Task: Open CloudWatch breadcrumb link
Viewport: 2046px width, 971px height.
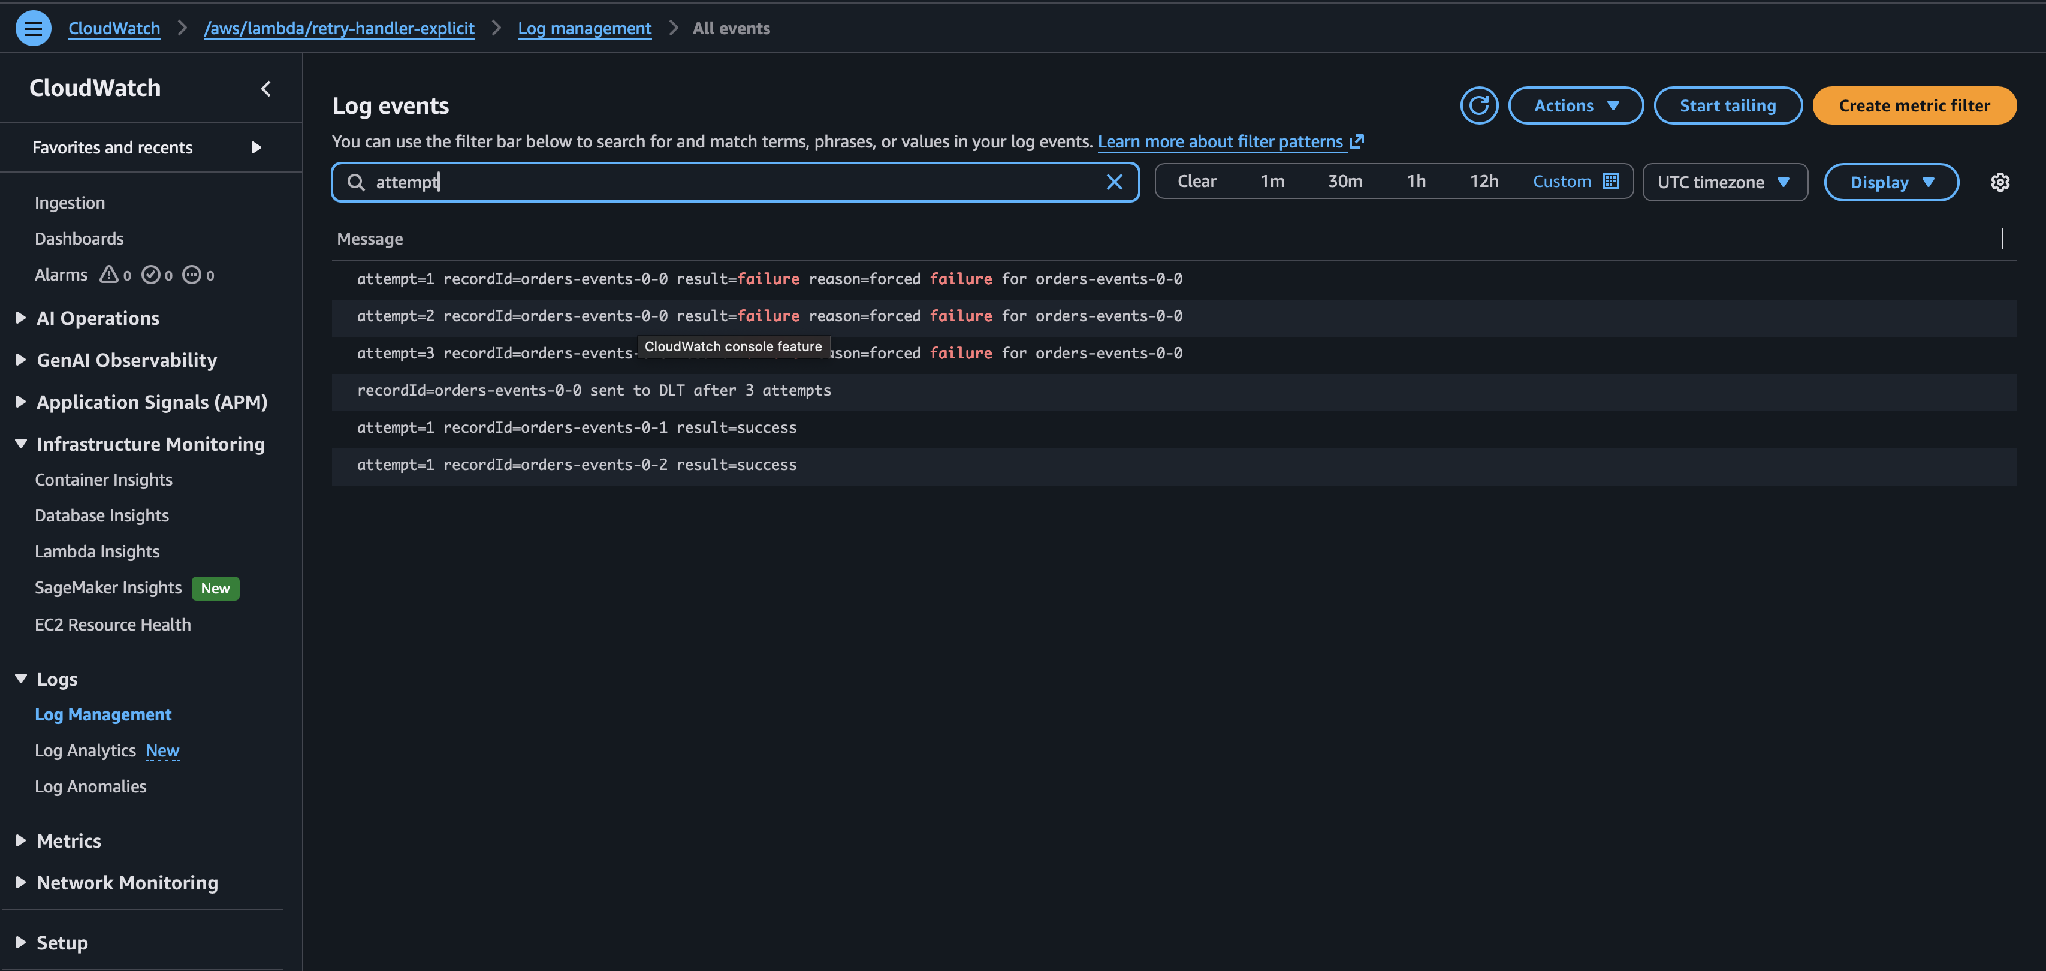Action: tap(114, 28)
